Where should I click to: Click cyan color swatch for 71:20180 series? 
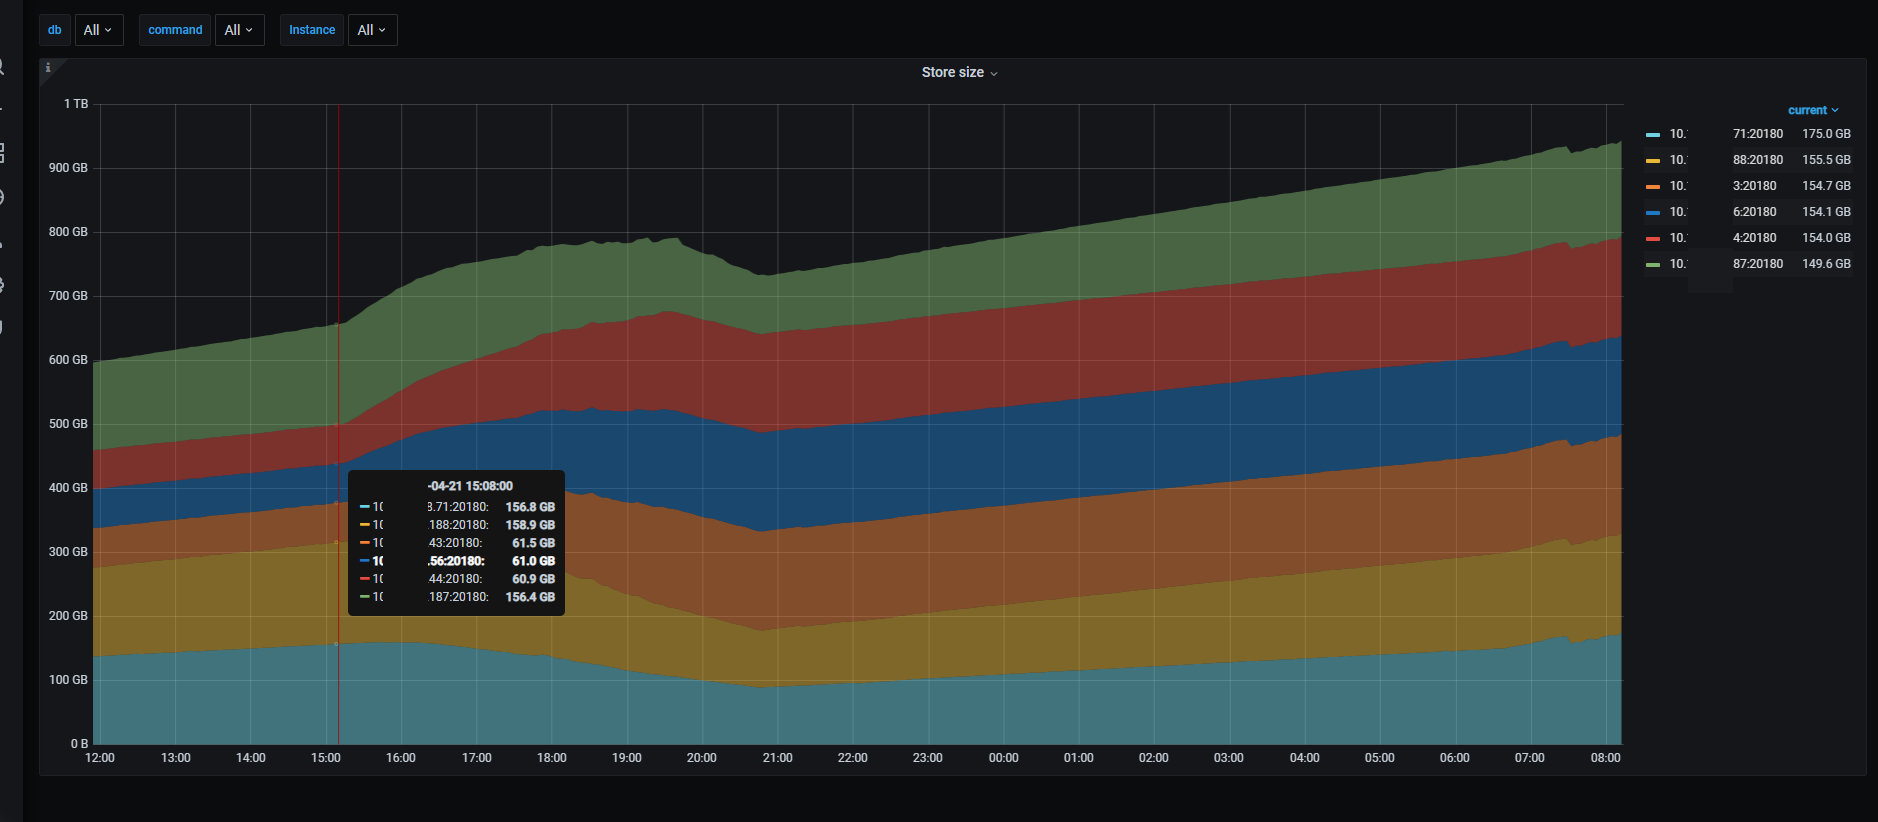point(1652,134)
